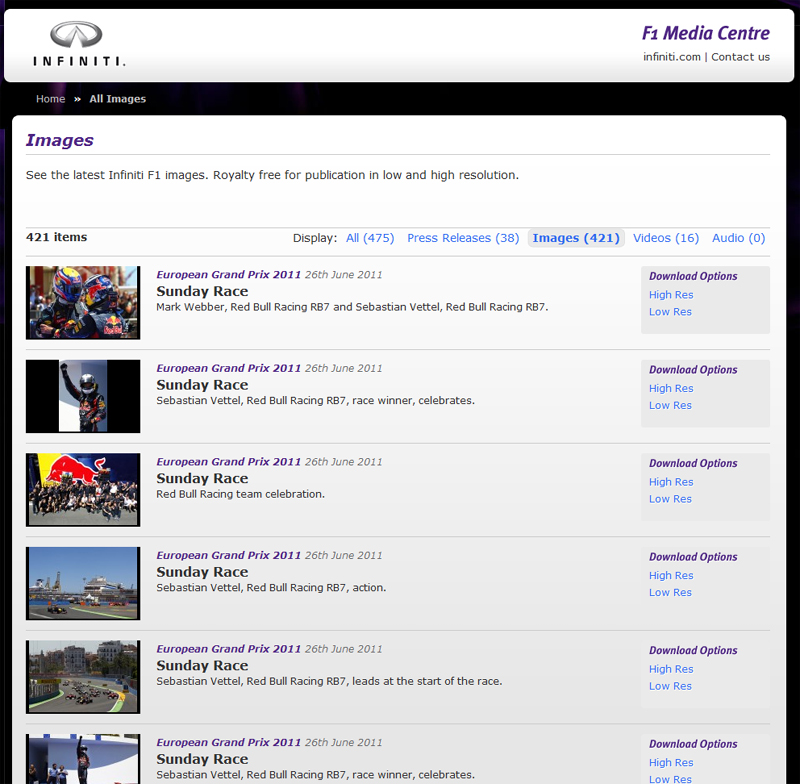This screenshot has width=800, height=784.
Task: Filter by Press Releases (38)
Action: point(463,238)
